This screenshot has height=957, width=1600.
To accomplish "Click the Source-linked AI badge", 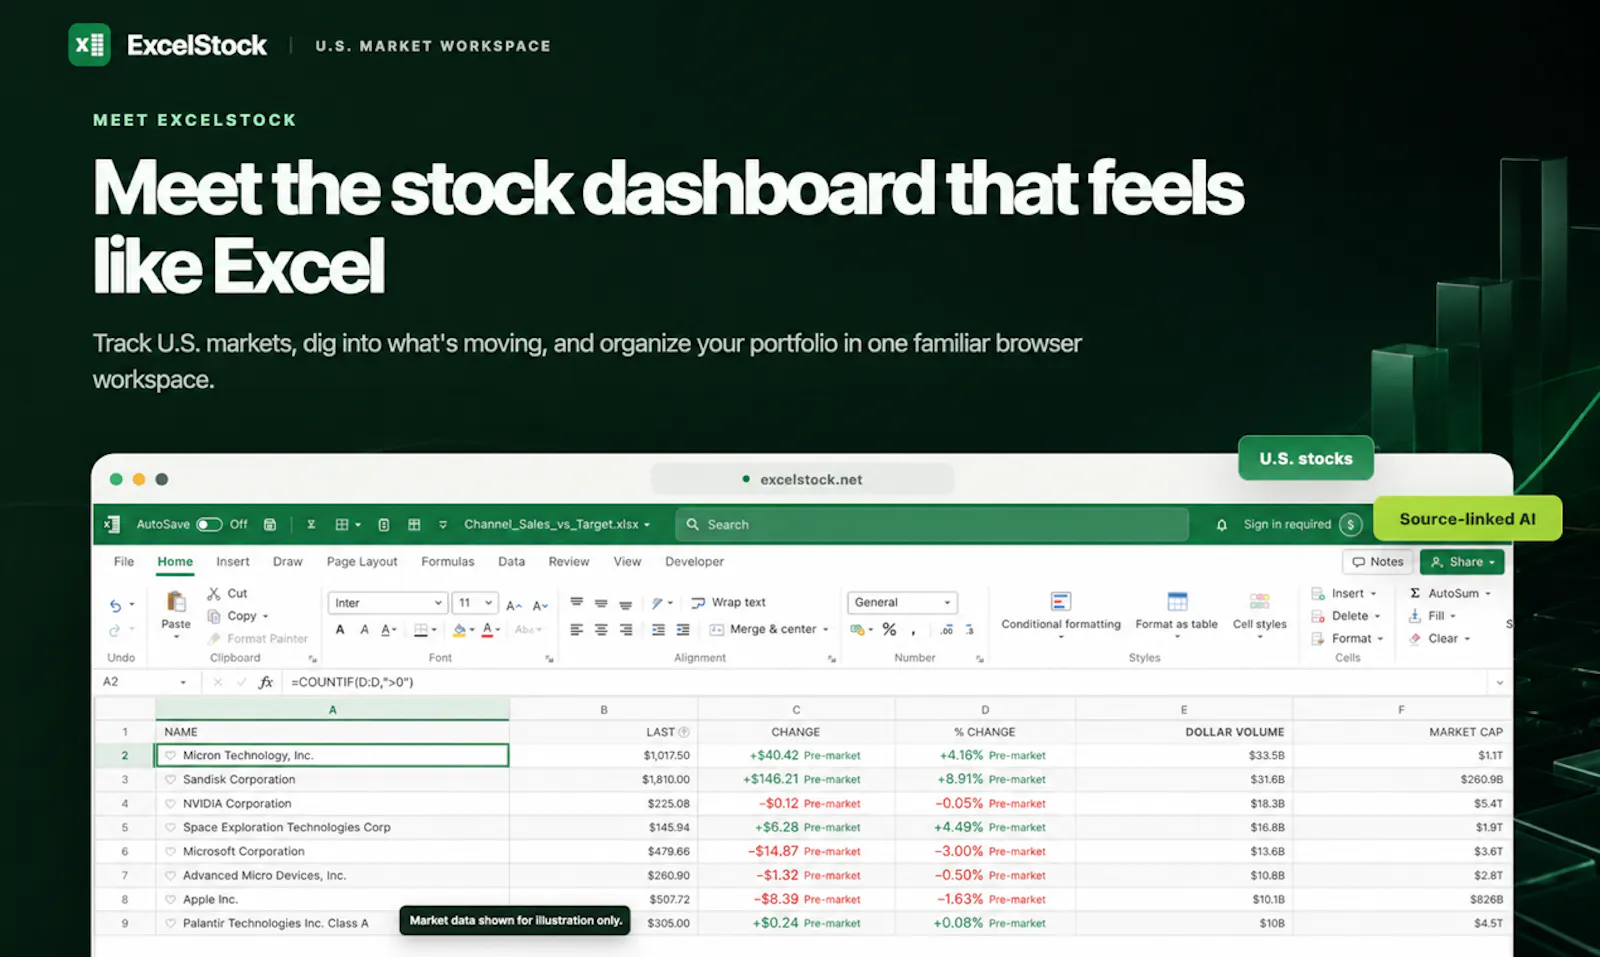I will coord(1468,518).
